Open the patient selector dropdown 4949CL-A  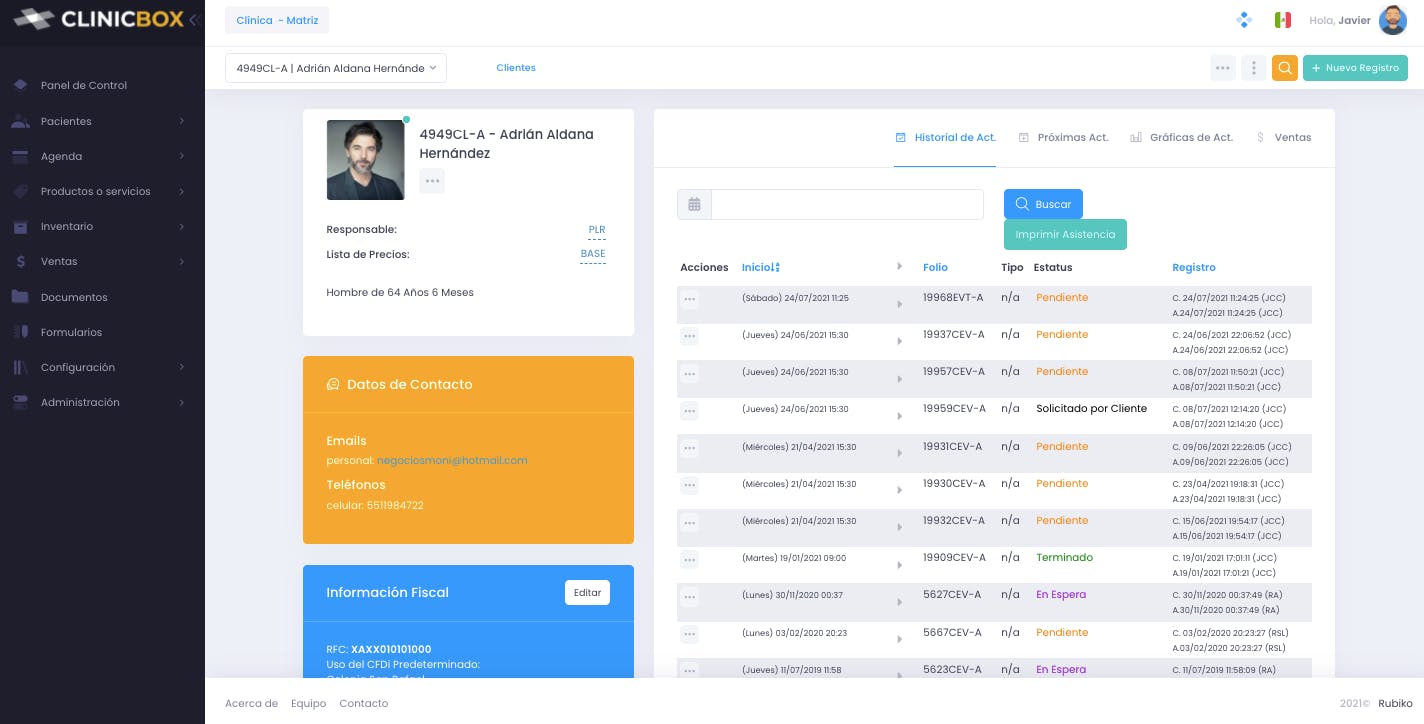tap(336, 68)
